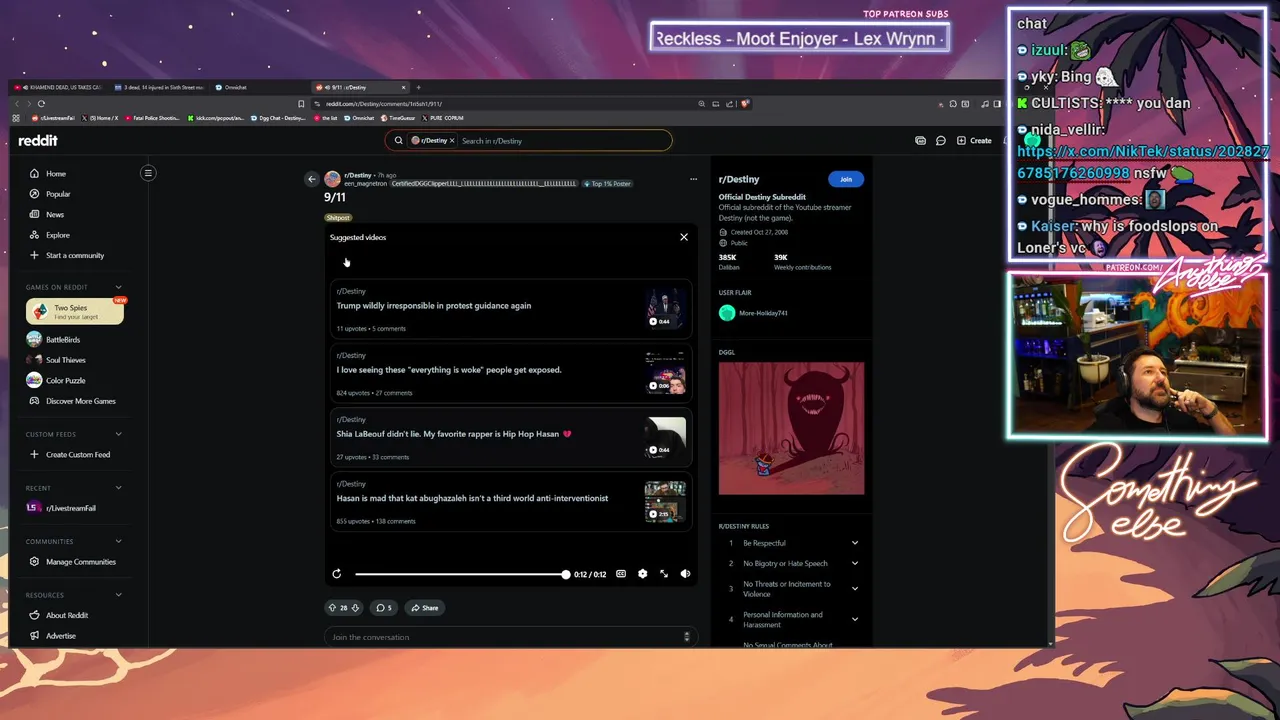Click Start a community

pos(75,255)
